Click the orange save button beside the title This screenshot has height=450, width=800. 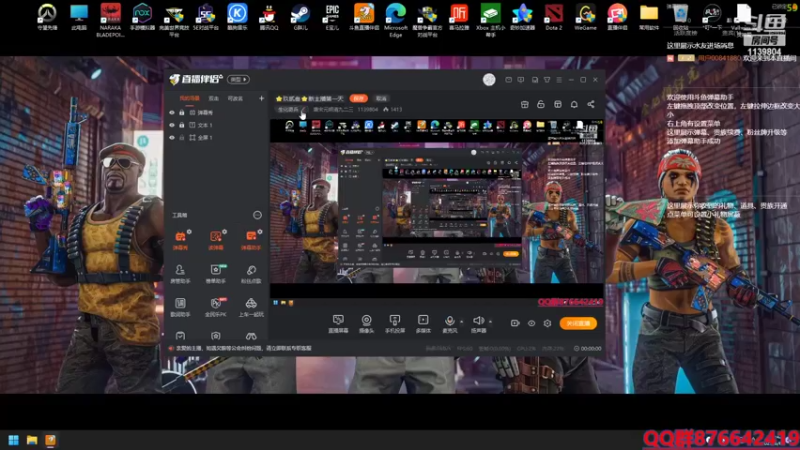pos(359,98)
